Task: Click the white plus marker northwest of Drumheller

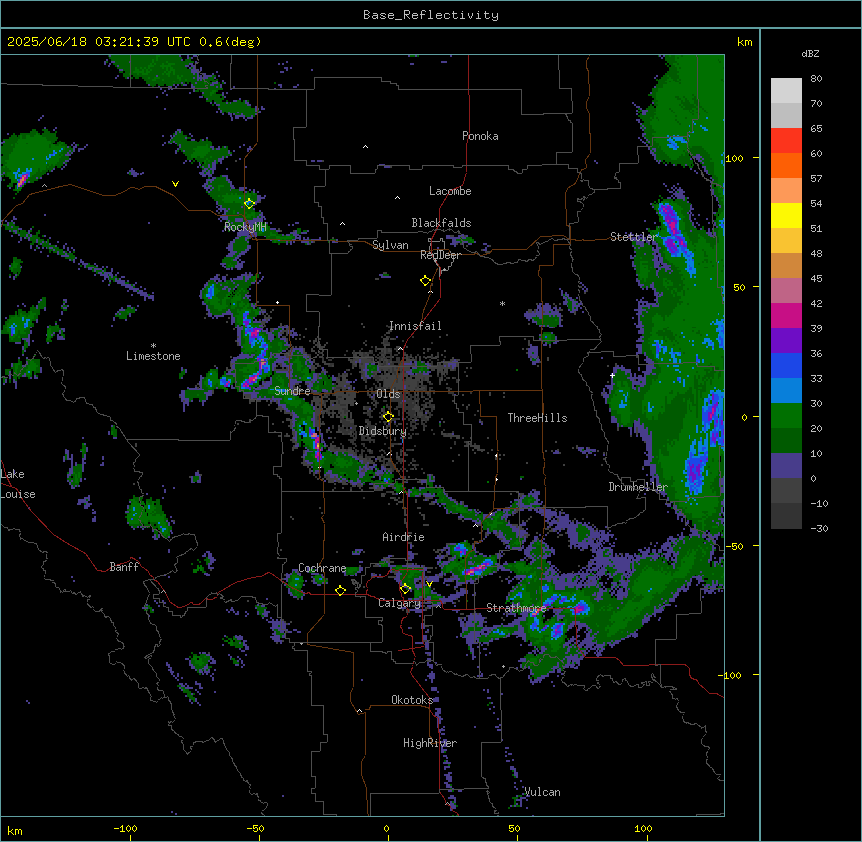Action: (x=612, y=375)
